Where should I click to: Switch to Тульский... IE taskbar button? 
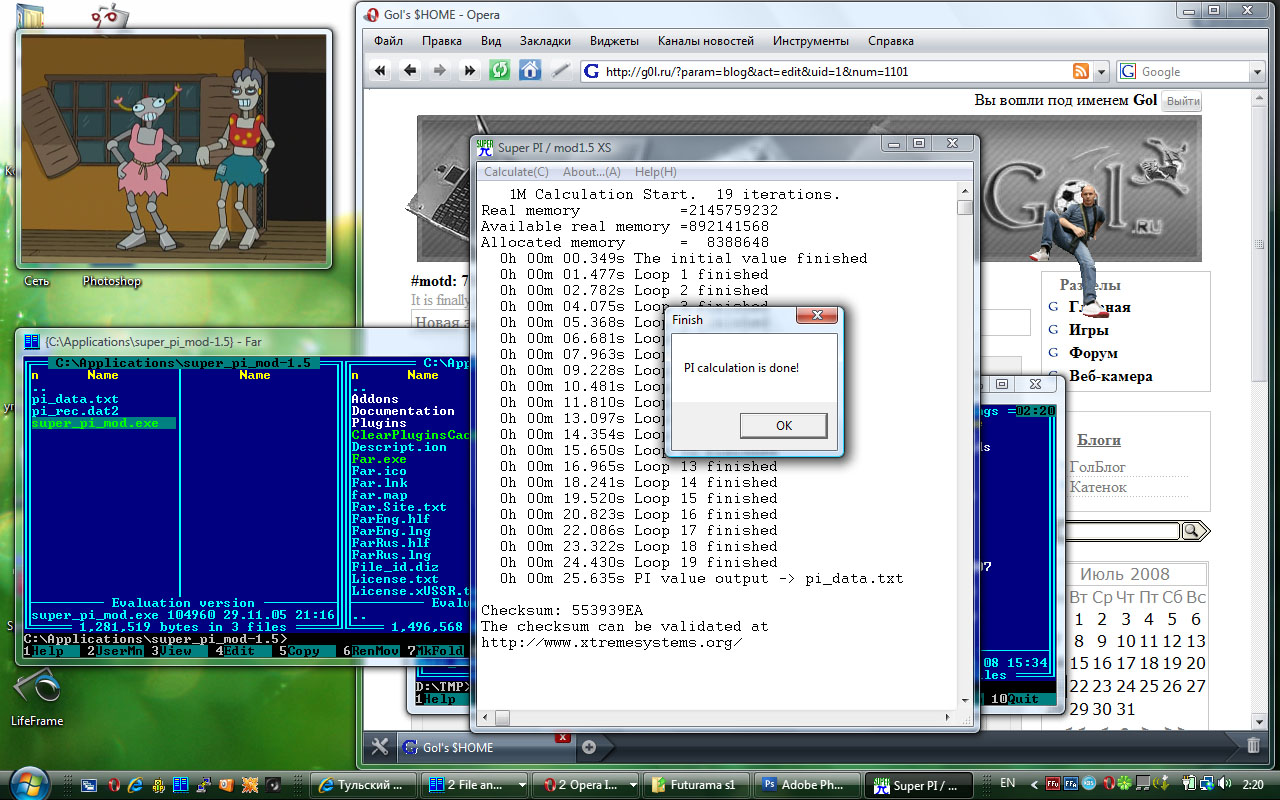tap(362, 785)
